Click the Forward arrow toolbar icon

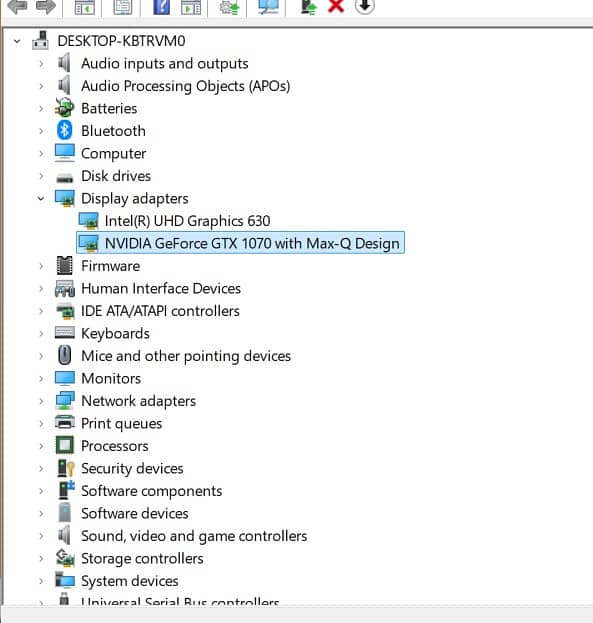pos(46,6)
